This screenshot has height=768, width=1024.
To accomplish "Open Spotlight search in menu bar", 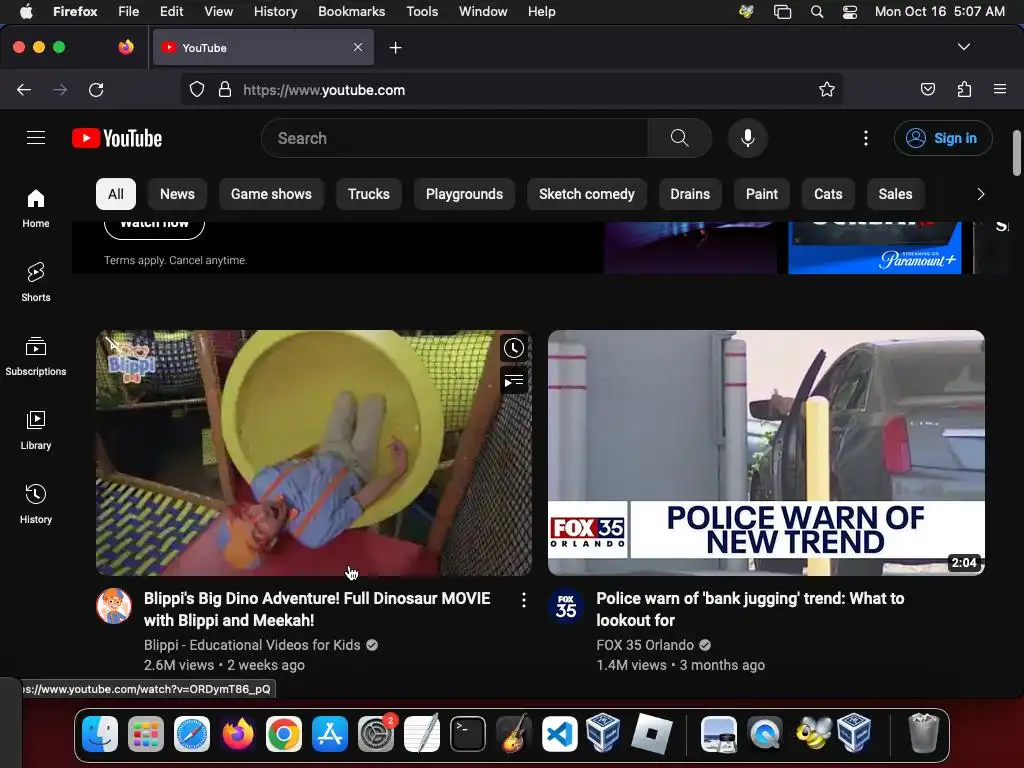I will click(816, 12).
